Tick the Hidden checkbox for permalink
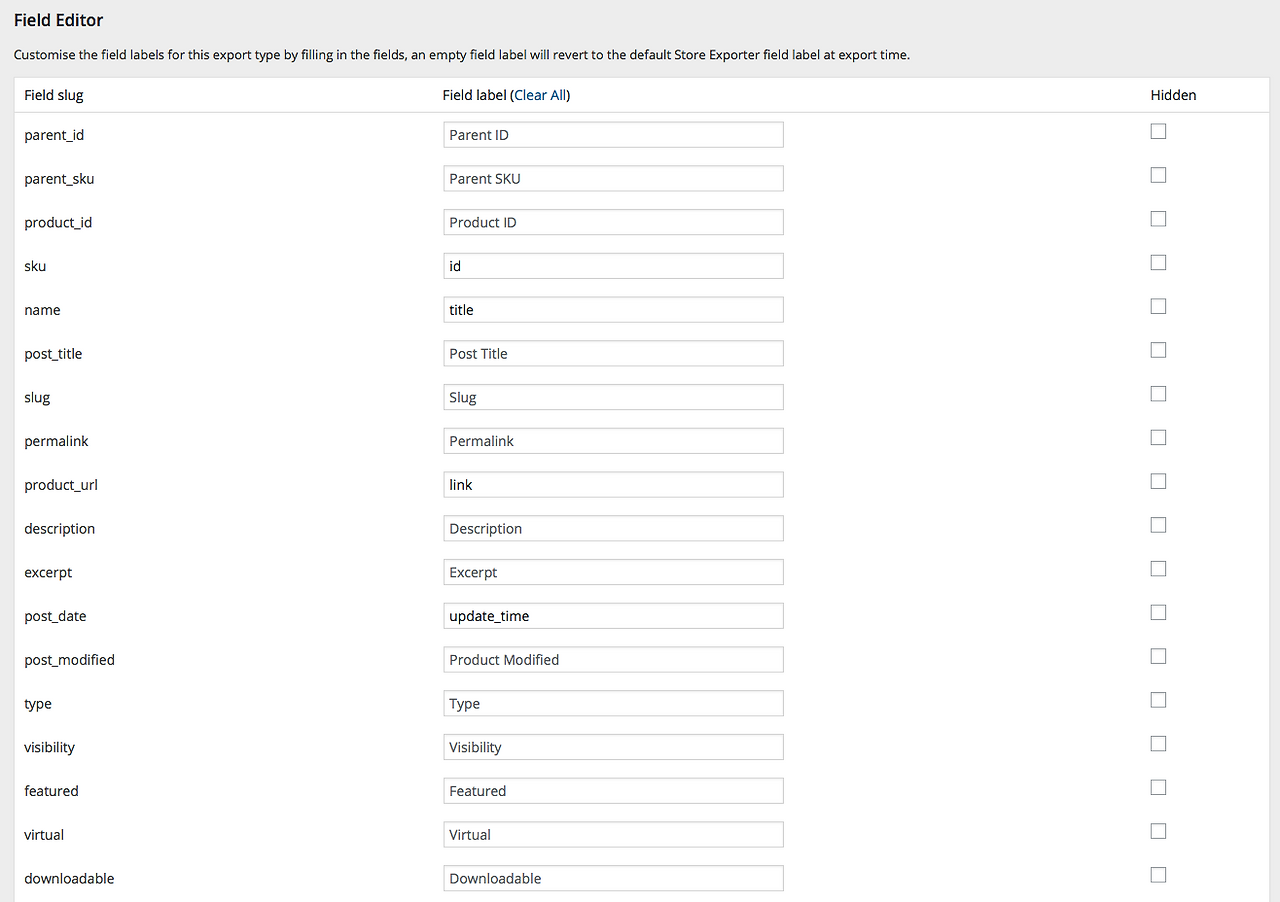 pyautogui.click(x=1158, y=437)
